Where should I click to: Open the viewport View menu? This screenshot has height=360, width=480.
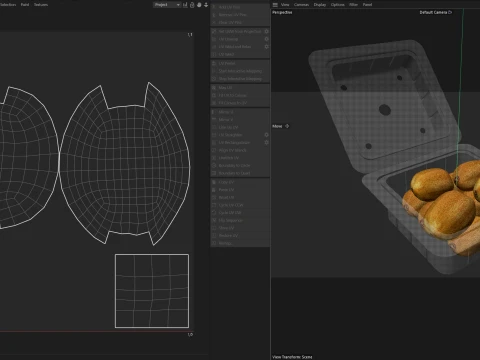tap(285, 5)
